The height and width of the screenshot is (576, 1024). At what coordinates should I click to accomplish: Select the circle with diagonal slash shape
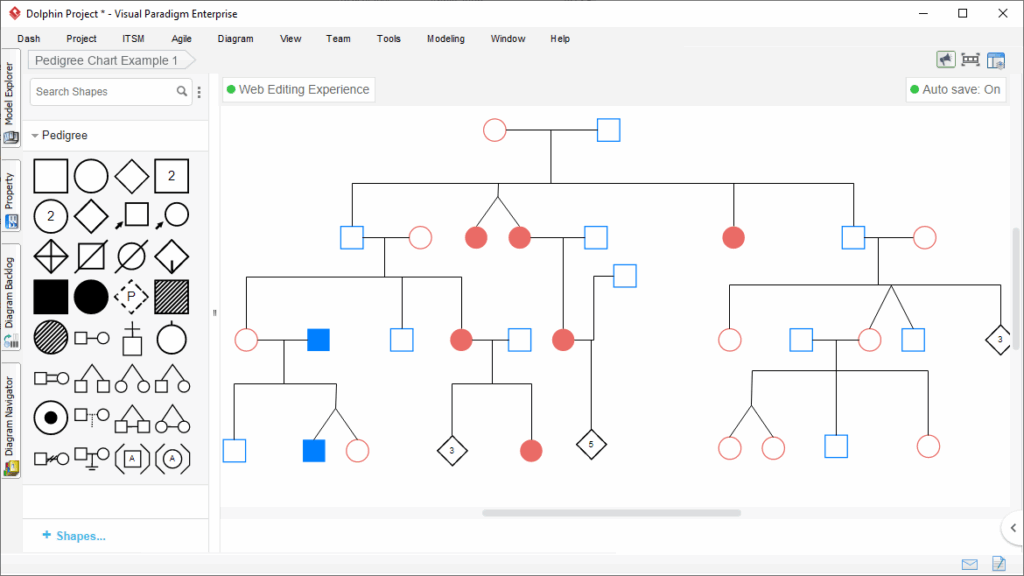[x=131, y=256]
